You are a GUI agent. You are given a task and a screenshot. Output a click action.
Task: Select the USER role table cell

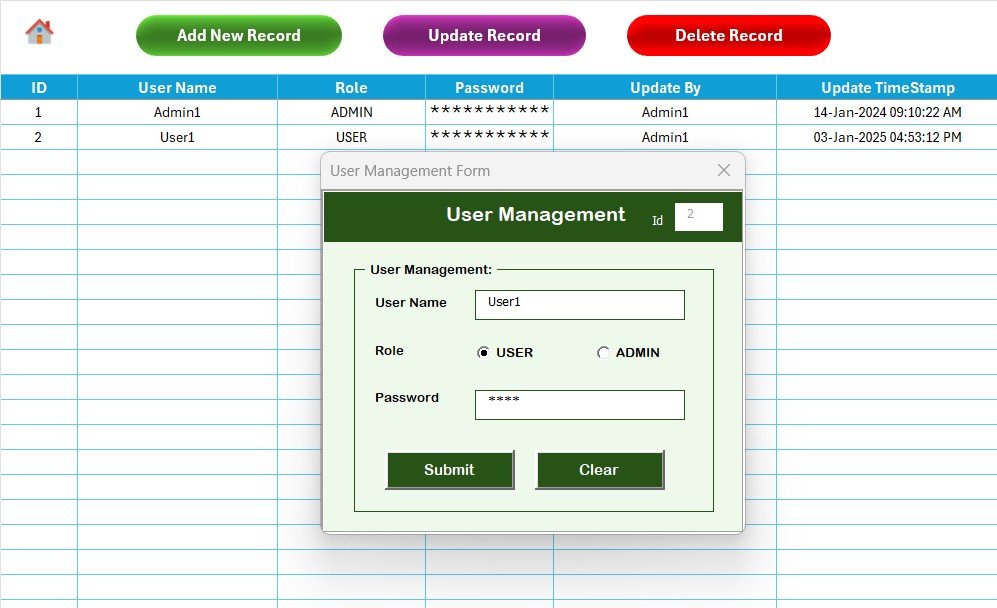click(352, 137)
